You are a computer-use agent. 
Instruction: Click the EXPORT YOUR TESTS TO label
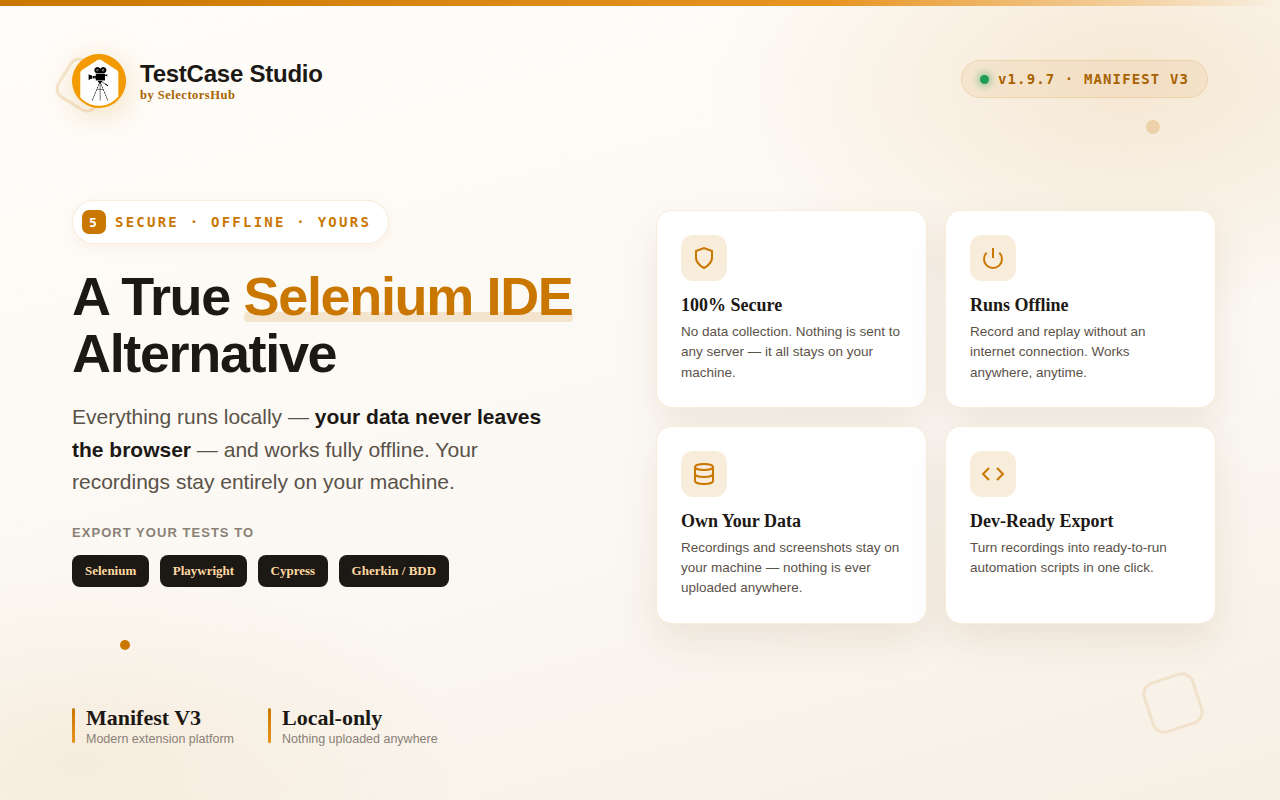pos(163,533)
